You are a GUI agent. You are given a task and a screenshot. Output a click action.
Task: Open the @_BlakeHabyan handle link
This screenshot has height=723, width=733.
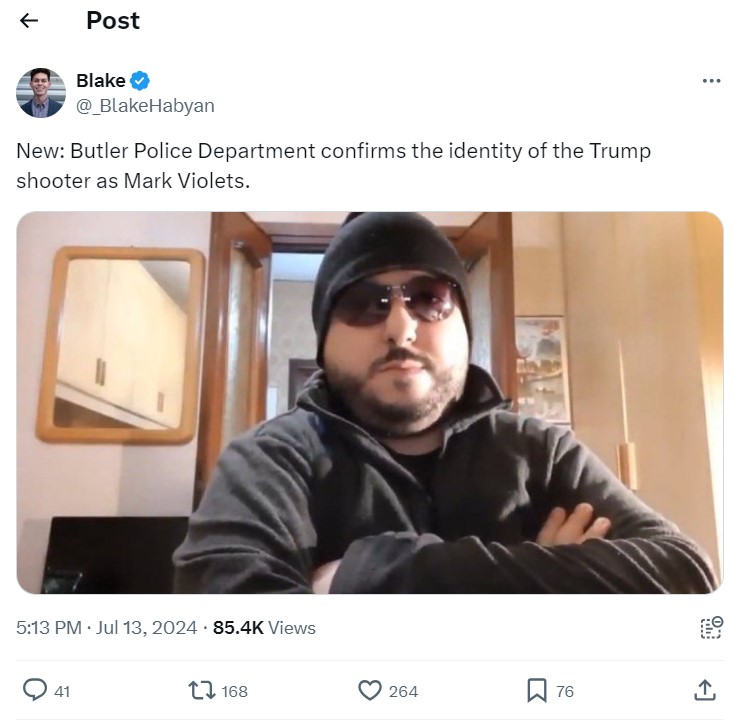(145, 106)
